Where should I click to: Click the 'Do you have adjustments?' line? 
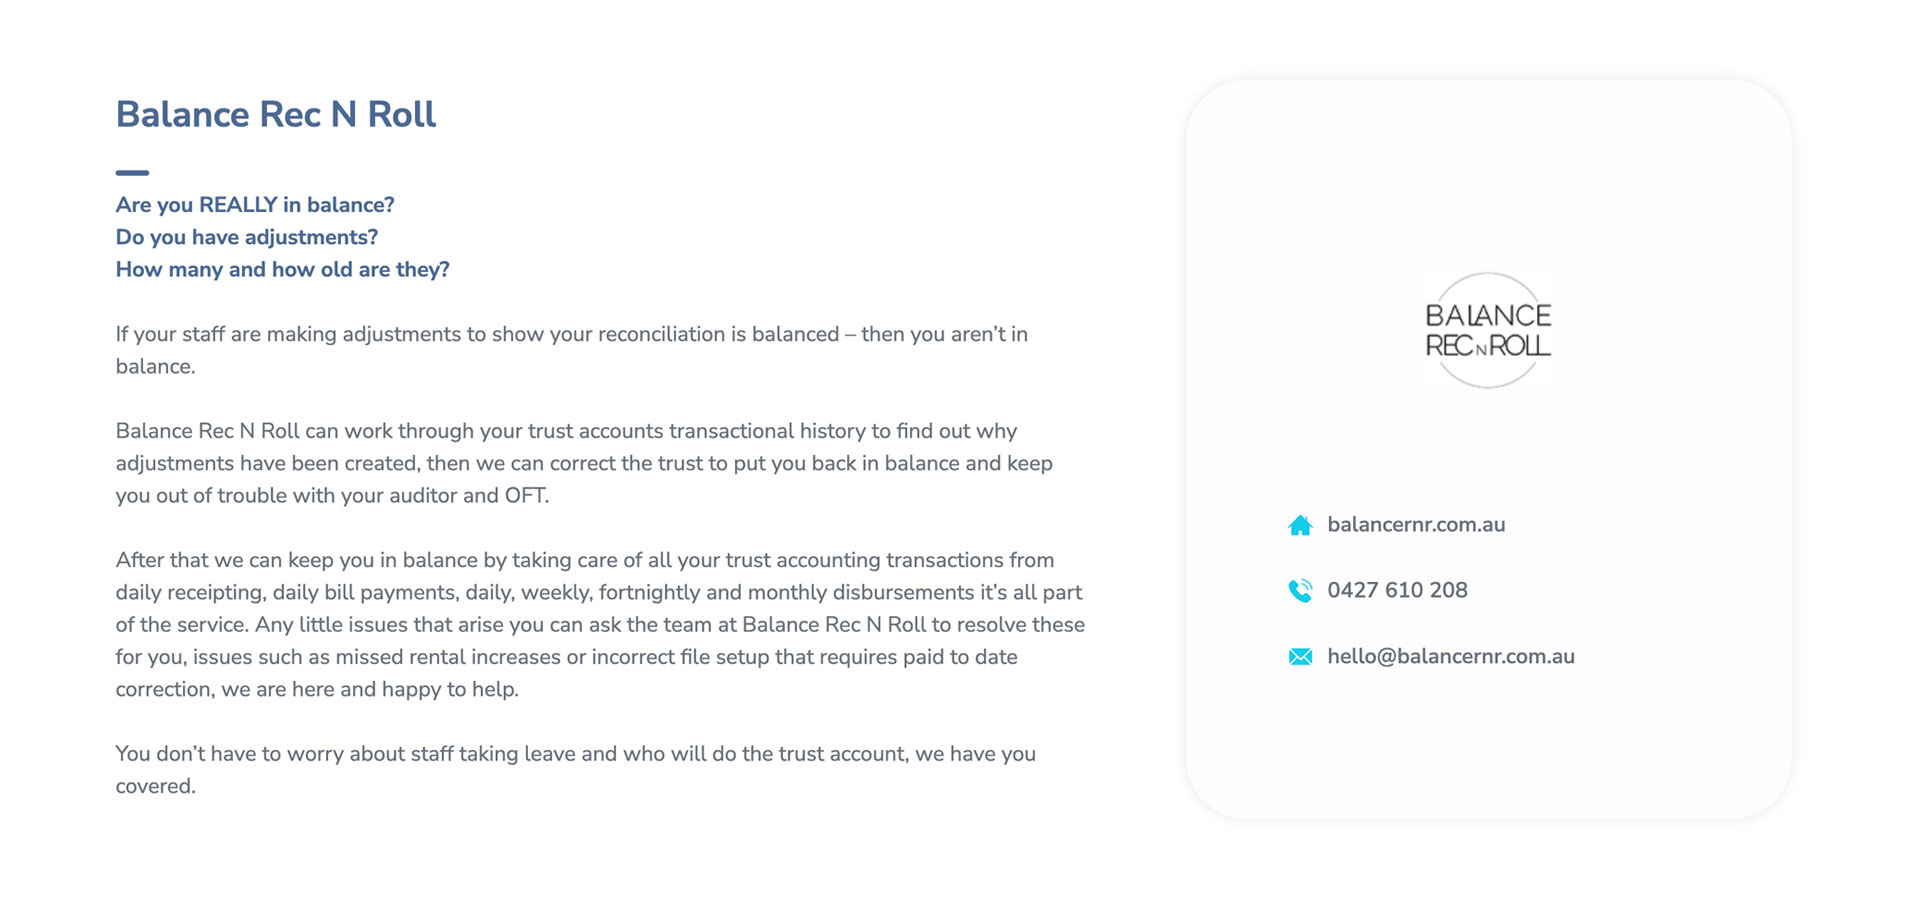(247, 237)
